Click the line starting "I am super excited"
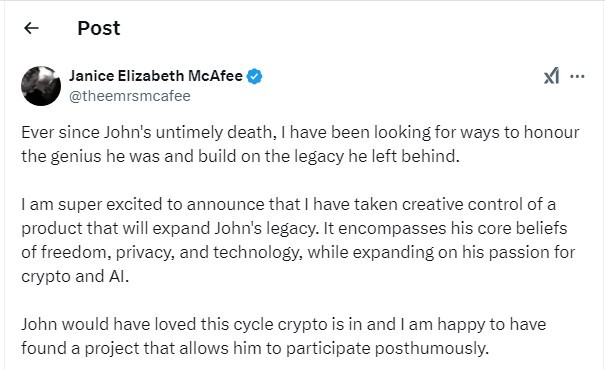The width and height of the screenshot is (605, 370). pyautogui.click(x=289, y=204)
